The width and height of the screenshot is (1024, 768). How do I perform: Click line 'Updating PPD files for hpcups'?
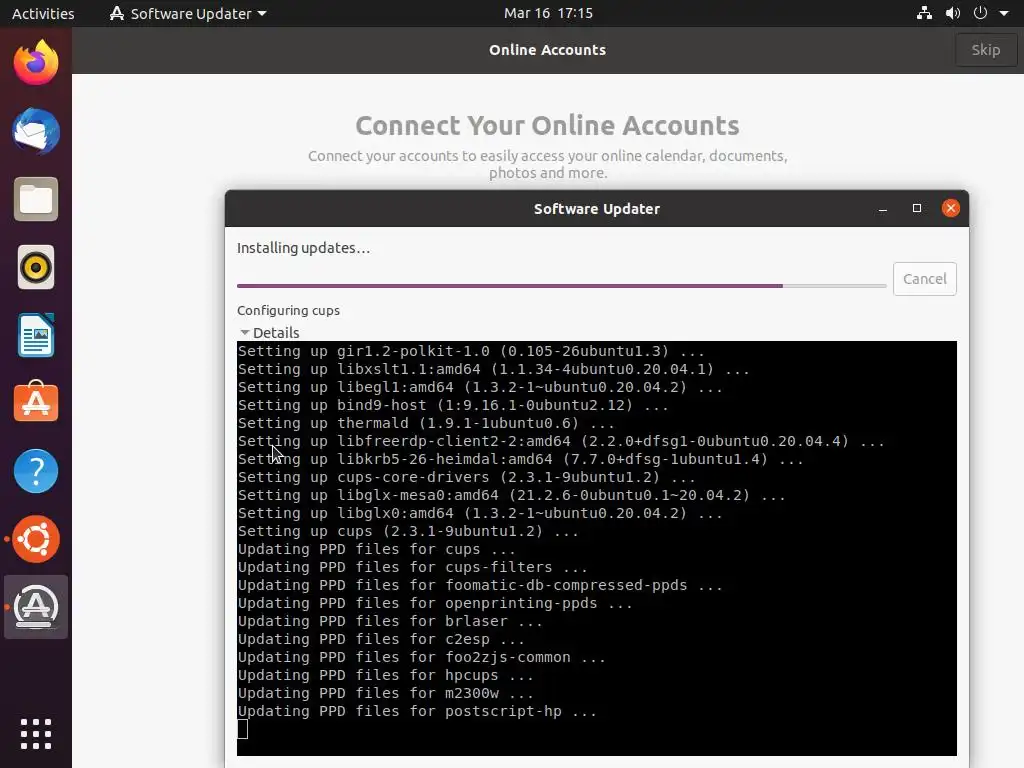click(385, 675)
